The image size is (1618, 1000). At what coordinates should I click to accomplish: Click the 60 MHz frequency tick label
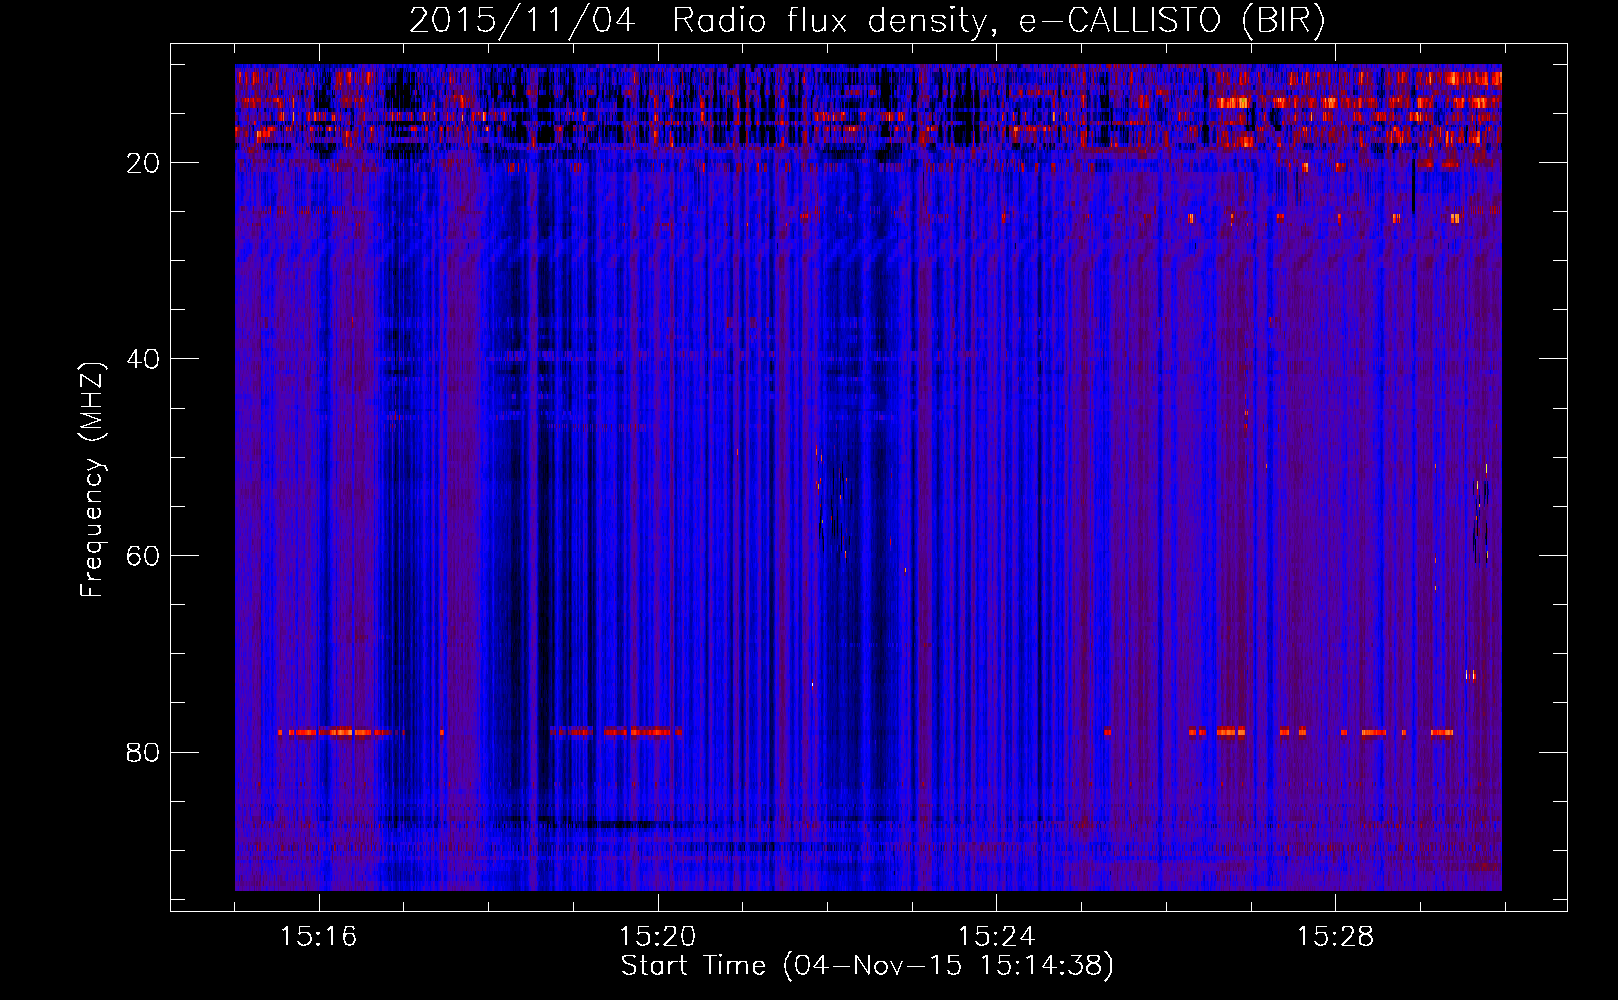143,556
